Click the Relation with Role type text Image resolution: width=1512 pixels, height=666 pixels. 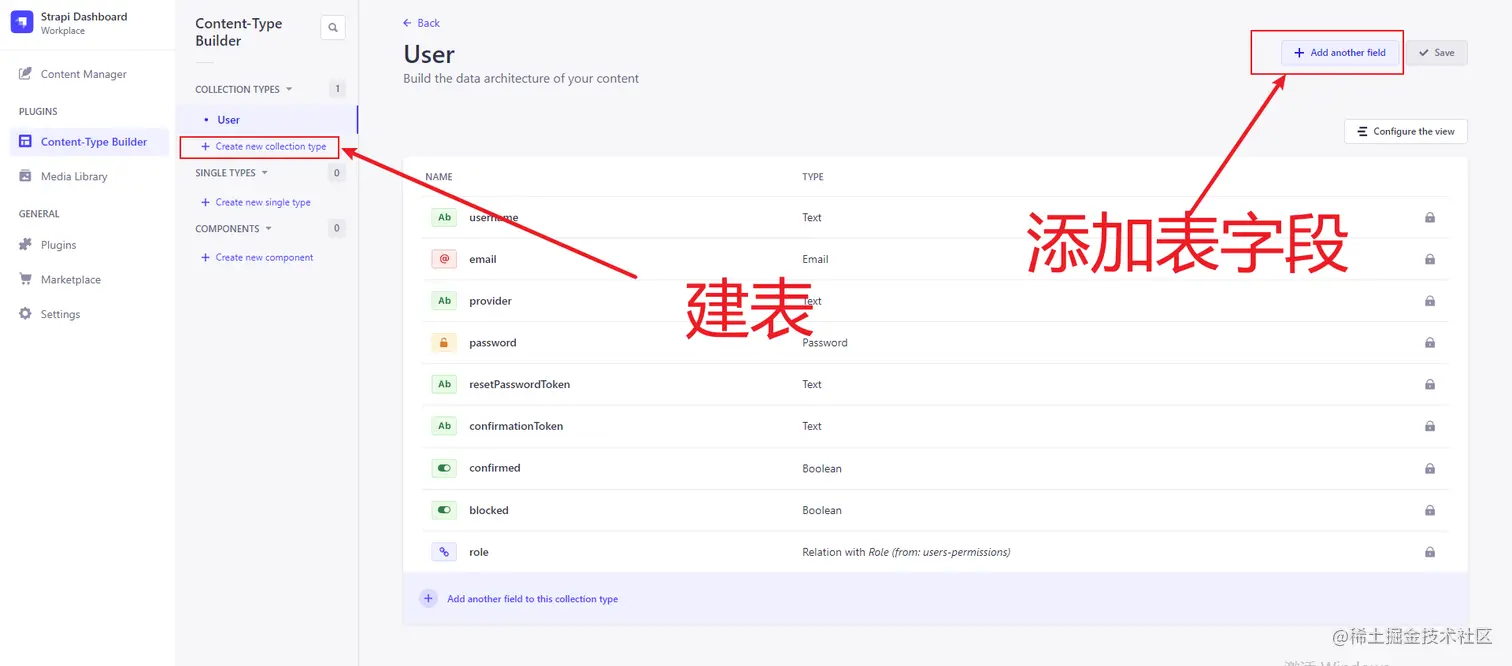pyautogui.click(x=906, y=552)
